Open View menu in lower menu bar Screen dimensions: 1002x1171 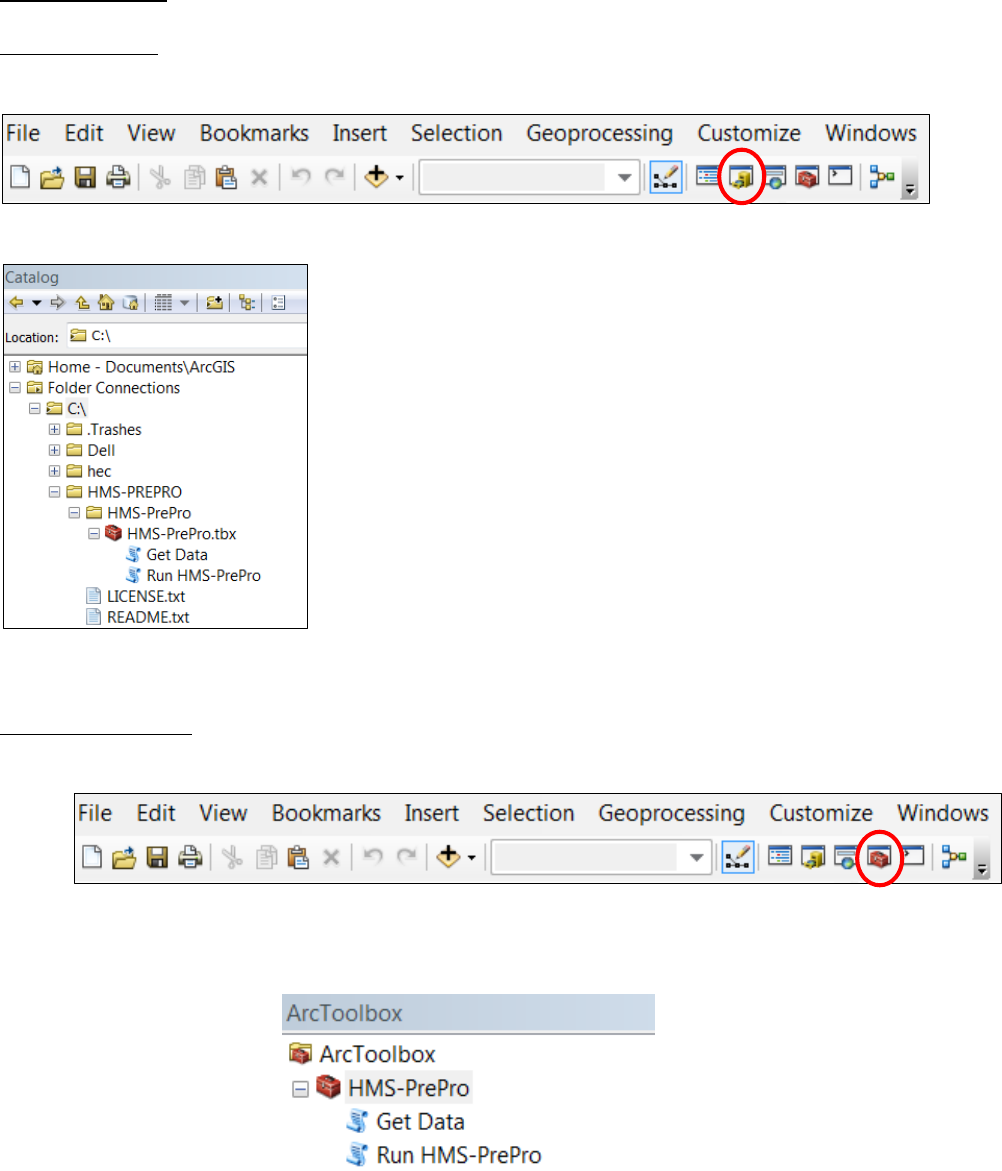[x=223, y=813]
